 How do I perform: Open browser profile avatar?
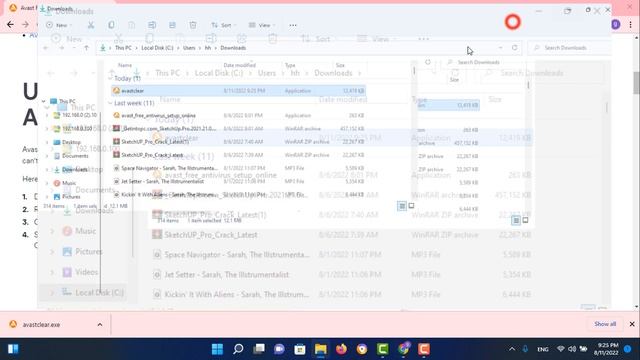click(616, 24)
